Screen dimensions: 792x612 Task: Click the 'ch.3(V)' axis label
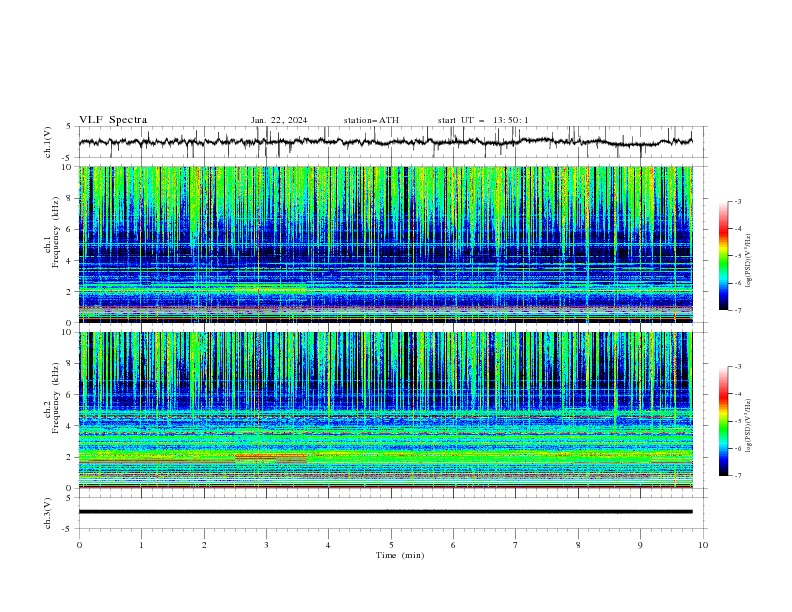(48, 513)
